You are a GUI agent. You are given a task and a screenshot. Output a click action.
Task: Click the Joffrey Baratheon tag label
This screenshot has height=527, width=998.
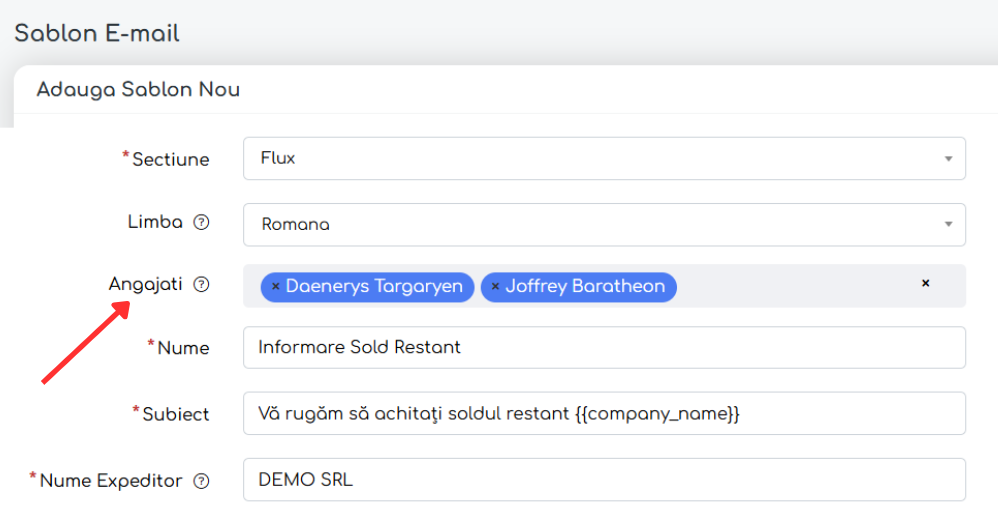coord(584,287)
